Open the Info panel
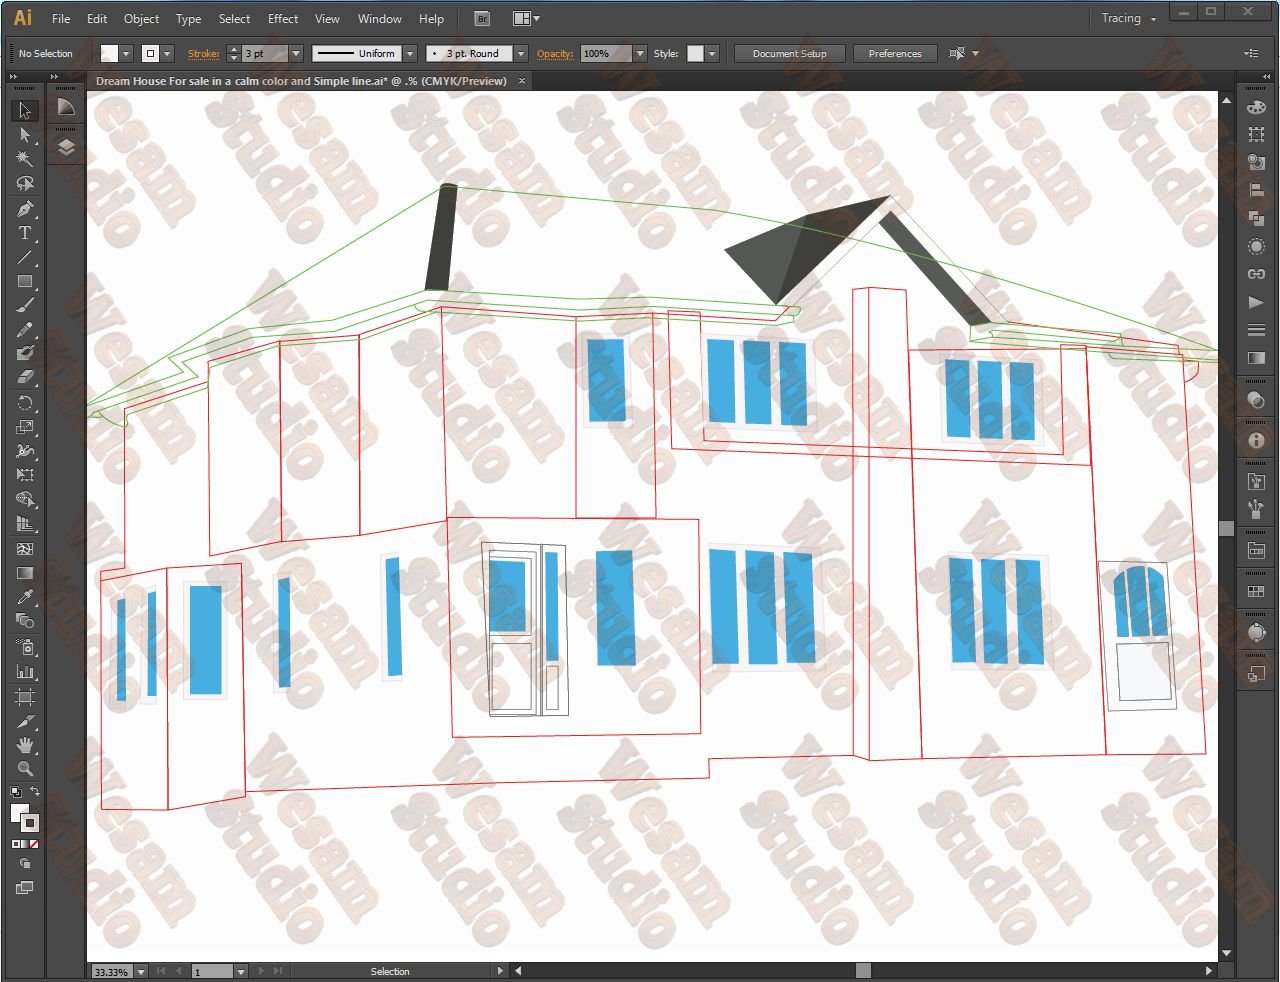This screenshot has height=982, width=1280. pyautogui.click(x=1256, y=440)
